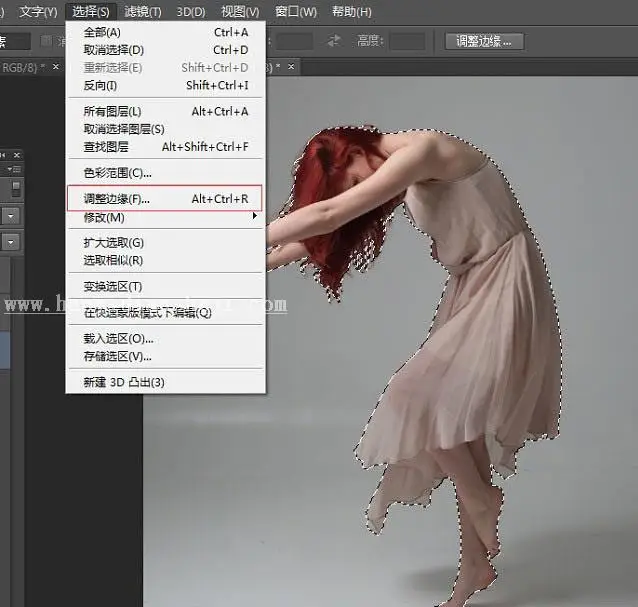
Task: Choose 取消选择图层(S) entry
Action: pos(166,129)
